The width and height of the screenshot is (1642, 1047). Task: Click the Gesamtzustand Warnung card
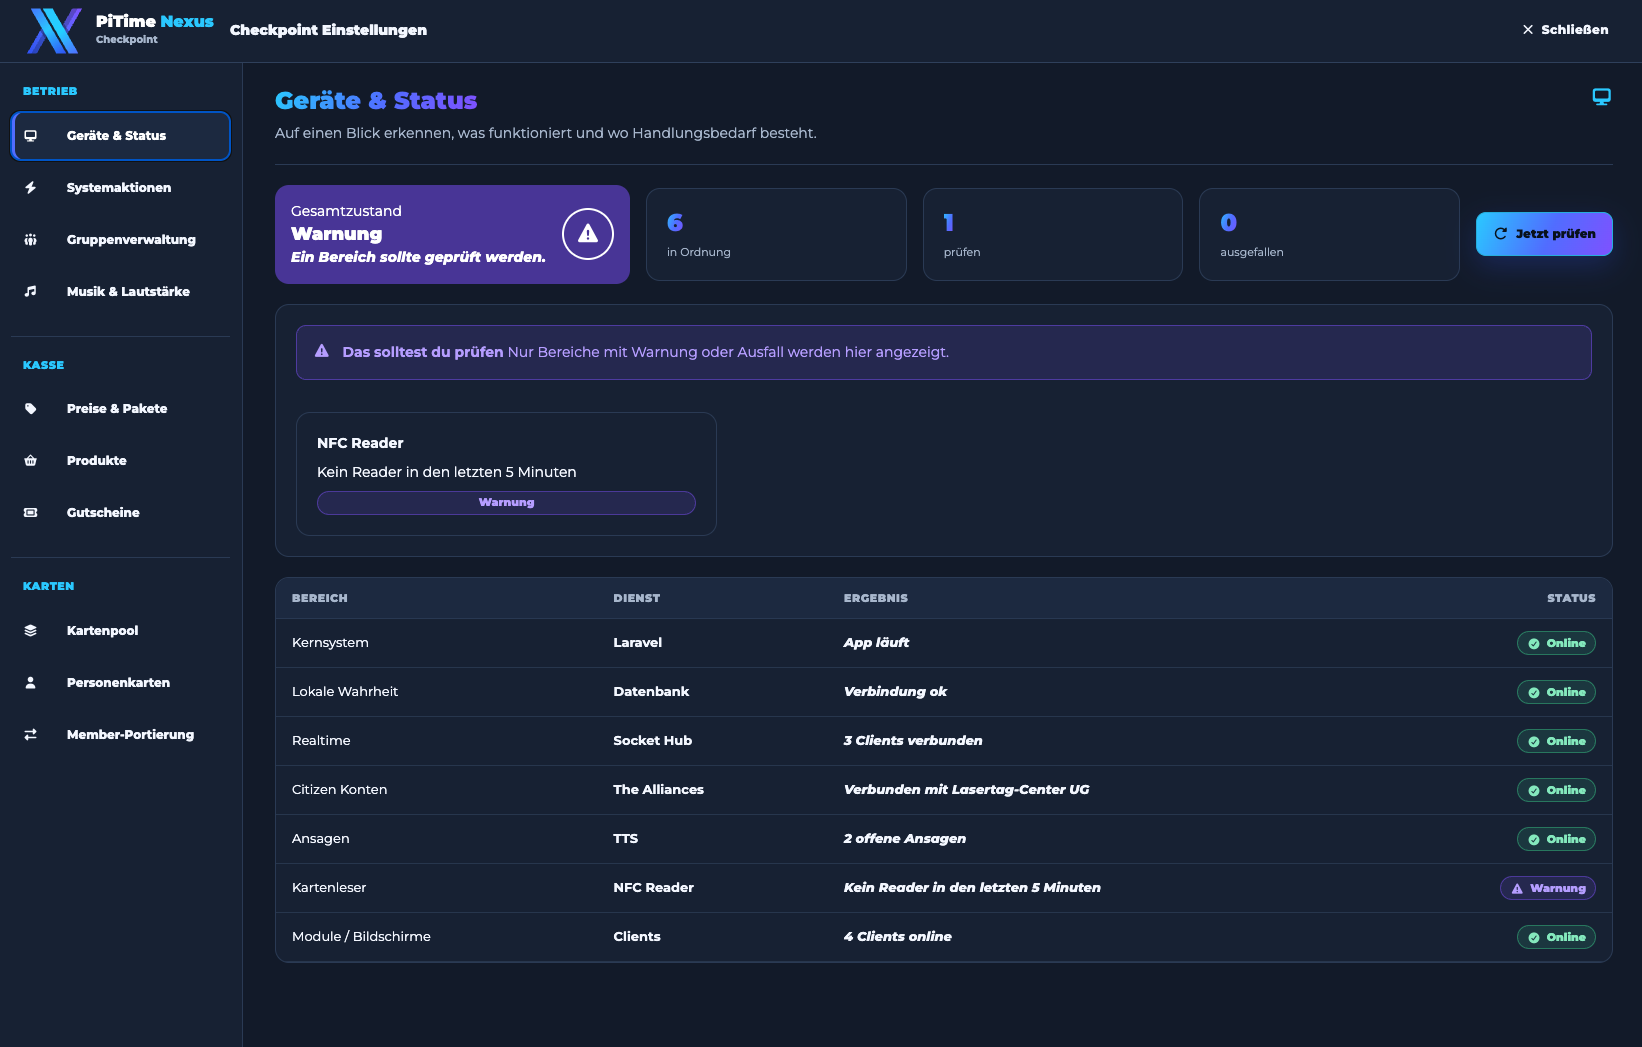click(452, 234)
